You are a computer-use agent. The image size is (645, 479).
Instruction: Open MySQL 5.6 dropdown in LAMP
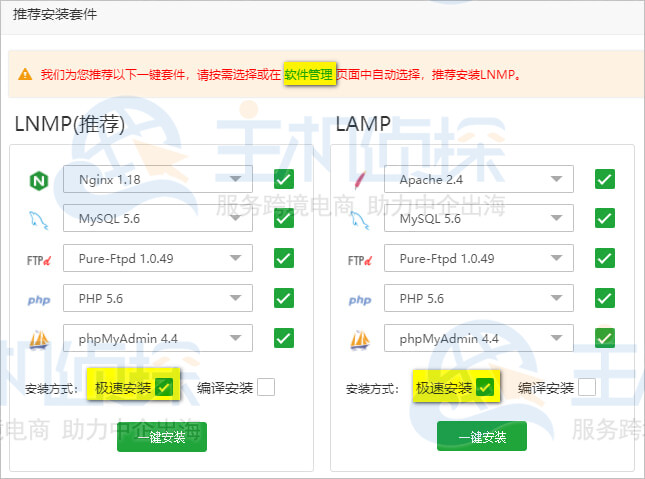479,218
